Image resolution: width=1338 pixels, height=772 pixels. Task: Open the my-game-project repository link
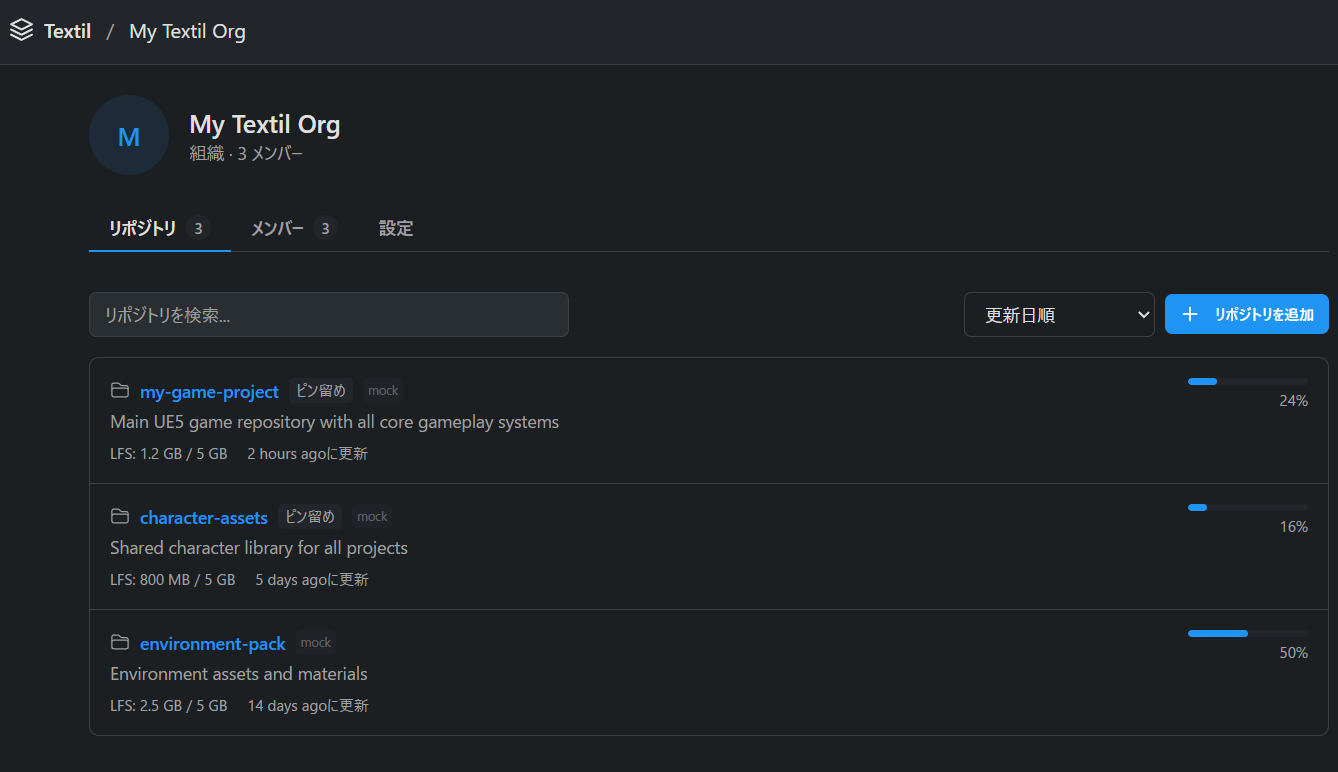[x=209, y=392]
